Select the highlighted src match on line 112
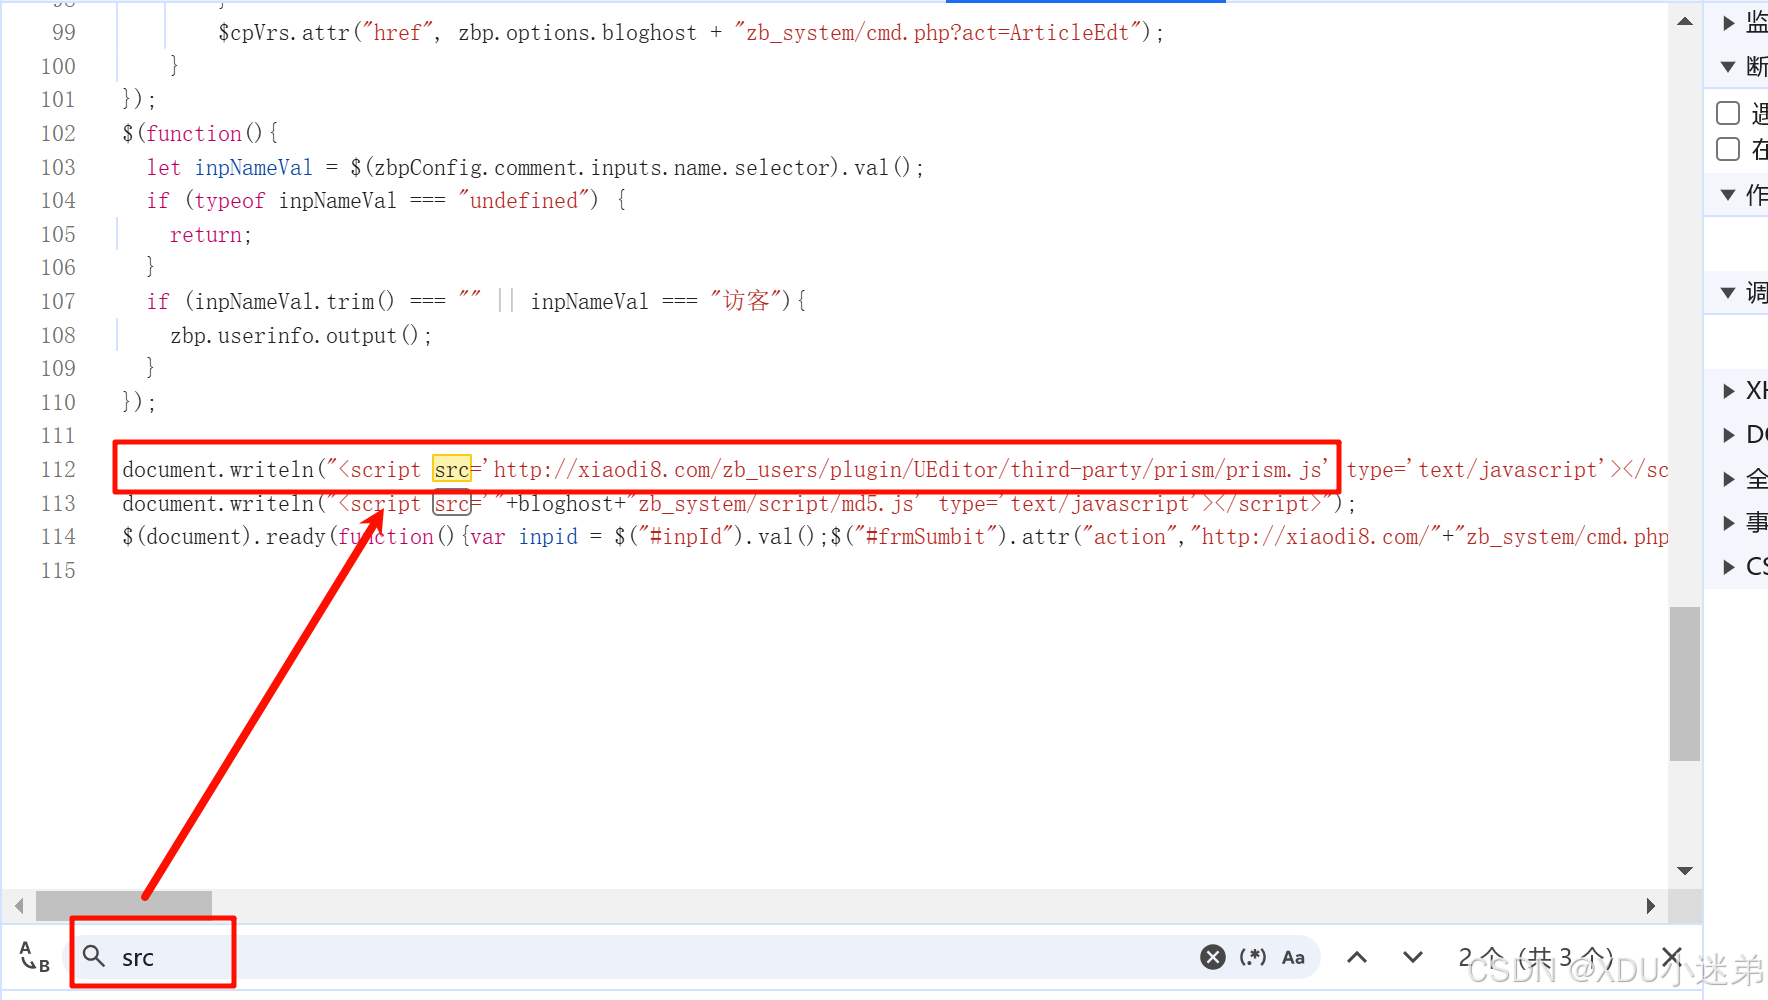This screenshot has height=1000, width=1768. 452,469
